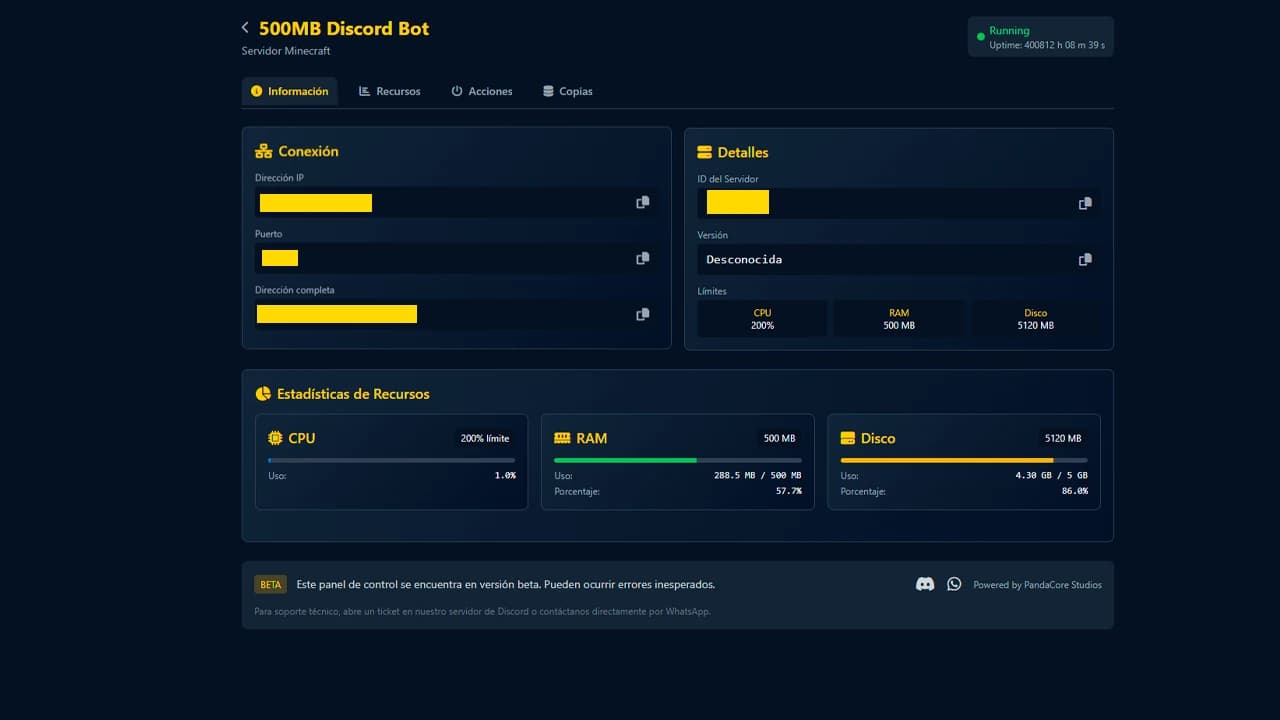The height and width of the screenshot is (720, 1280).
Task: Click the beta version warning message
Action: click(506, 584)
